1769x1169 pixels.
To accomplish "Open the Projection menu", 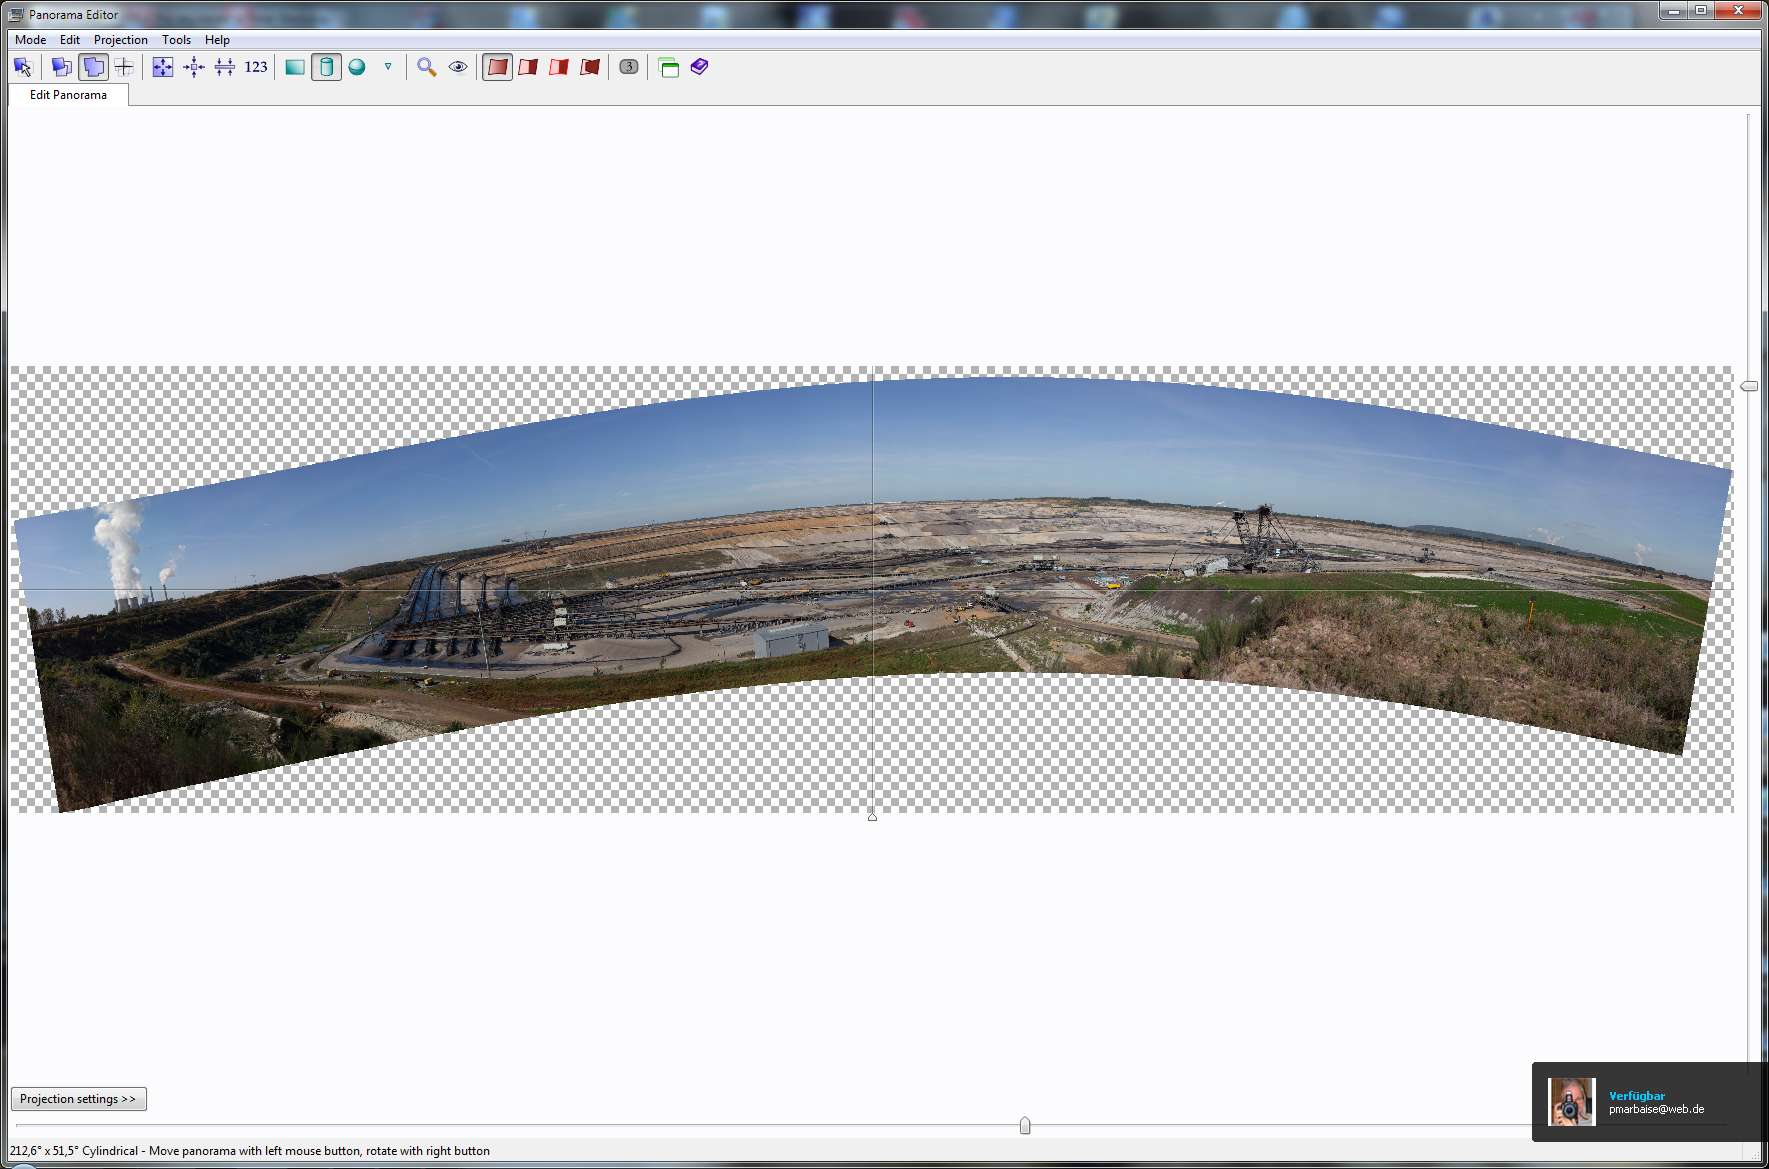I will (x=120, y=40).
